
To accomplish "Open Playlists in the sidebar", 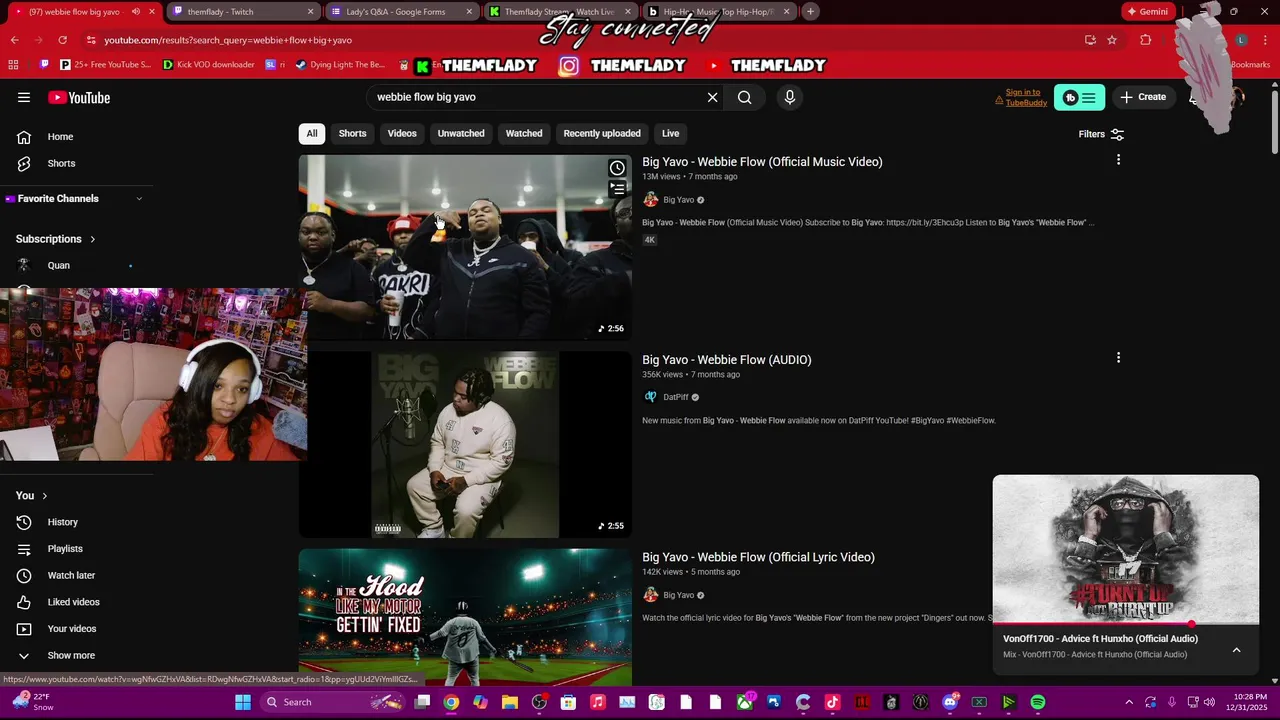I will click(x=65, y=549).
